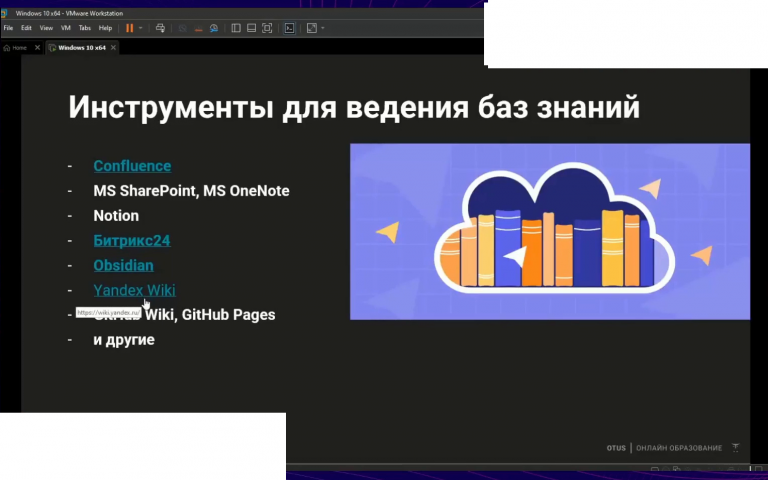The image size is (768, 480).
Task: Open the VM menu
Action: 66,28
